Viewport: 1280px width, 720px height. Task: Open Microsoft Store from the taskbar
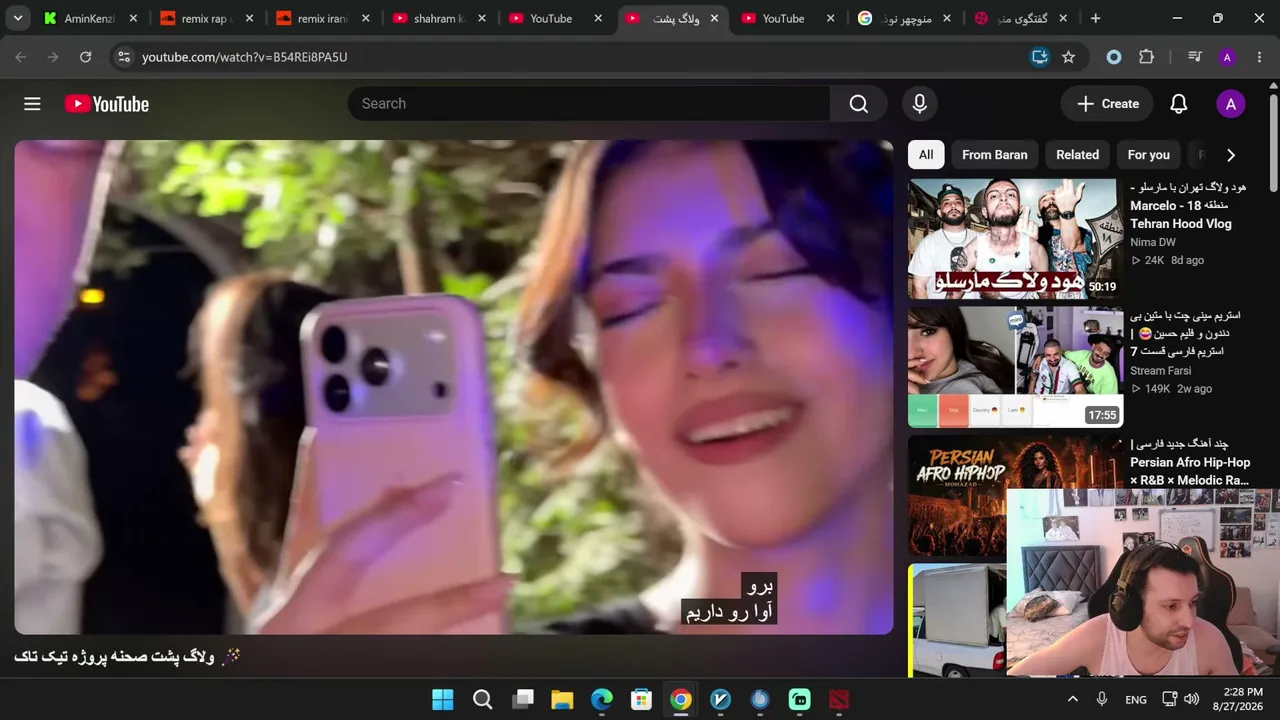(641, 700)
